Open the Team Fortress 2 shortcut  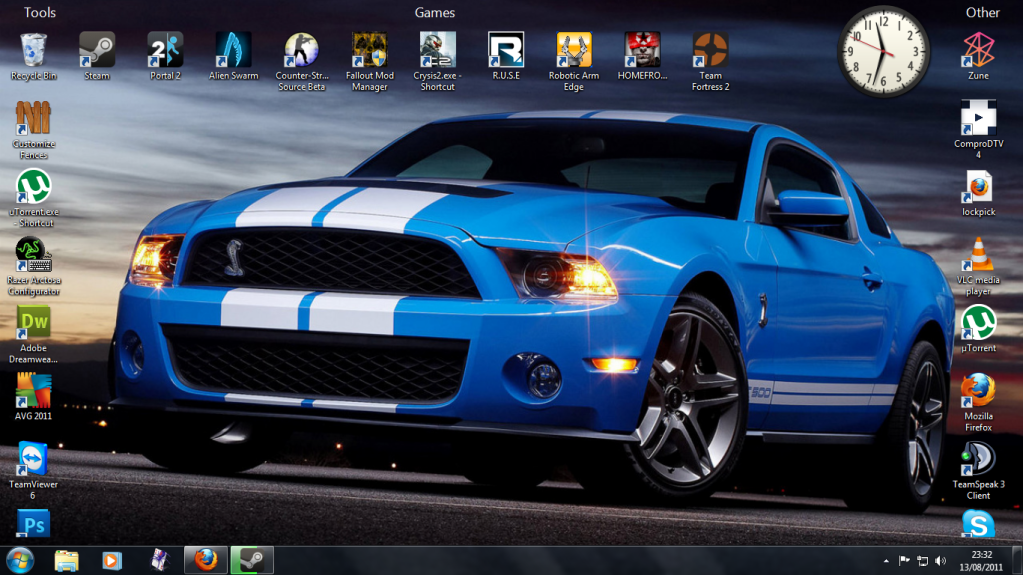(x=710, y=51)
